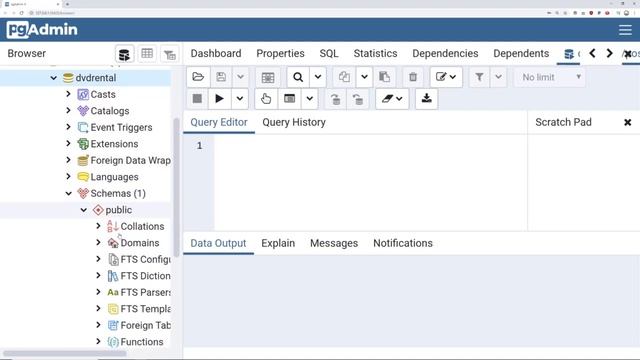Screen dimensions: 640x360
Task: Open the Find options dropdown arrow
Action: pyautogui.click(x=318, y=77)
